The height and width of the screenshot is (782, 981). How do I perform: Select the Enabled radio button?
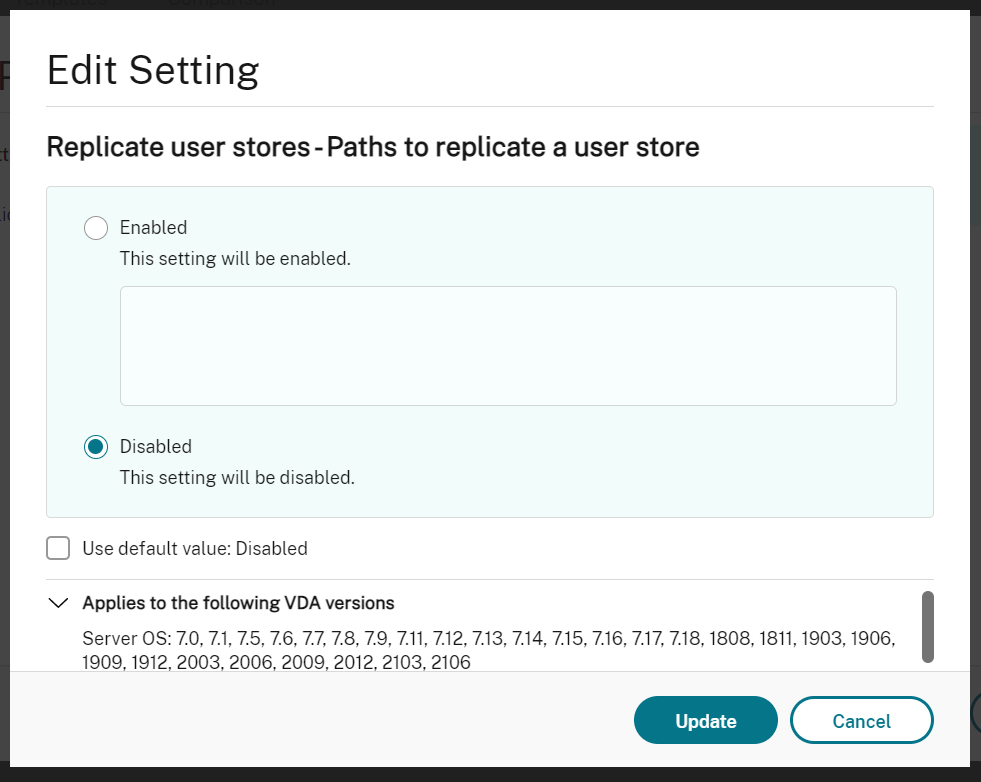[x=96, y=228]
